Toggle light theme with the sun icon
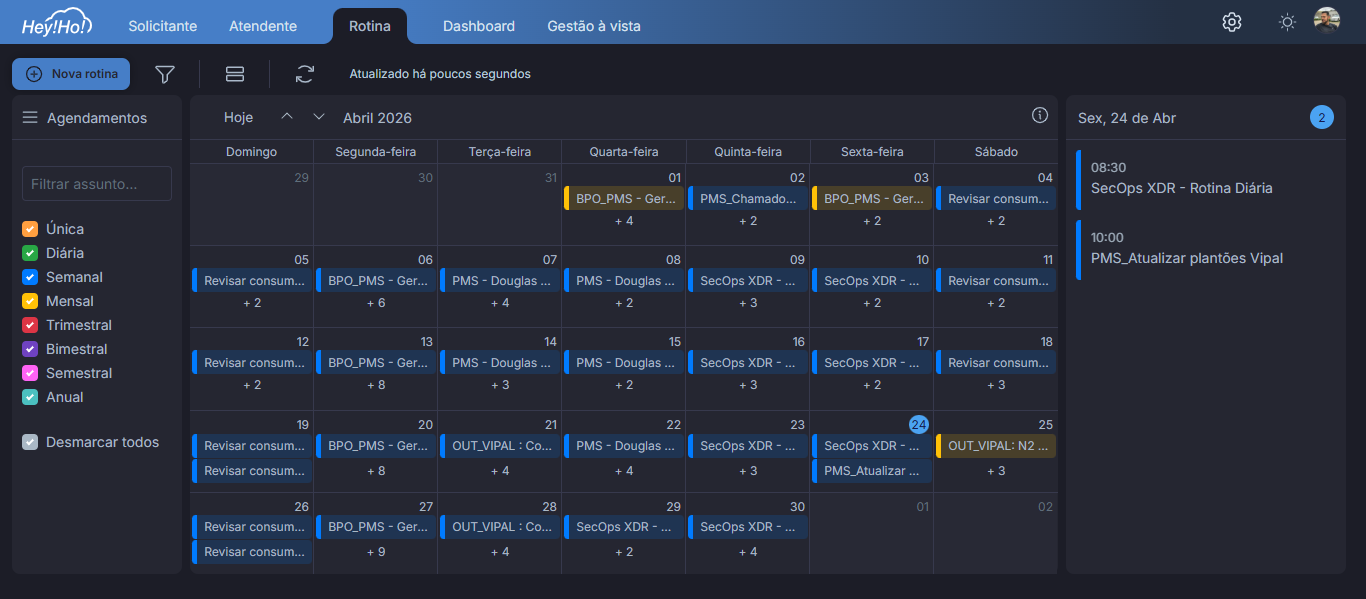 (1287, 22)
